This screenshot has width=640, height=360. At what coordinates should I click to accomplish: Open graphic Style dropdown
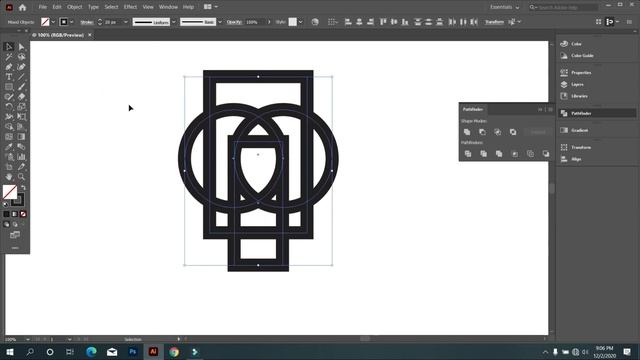click(301, 22)
